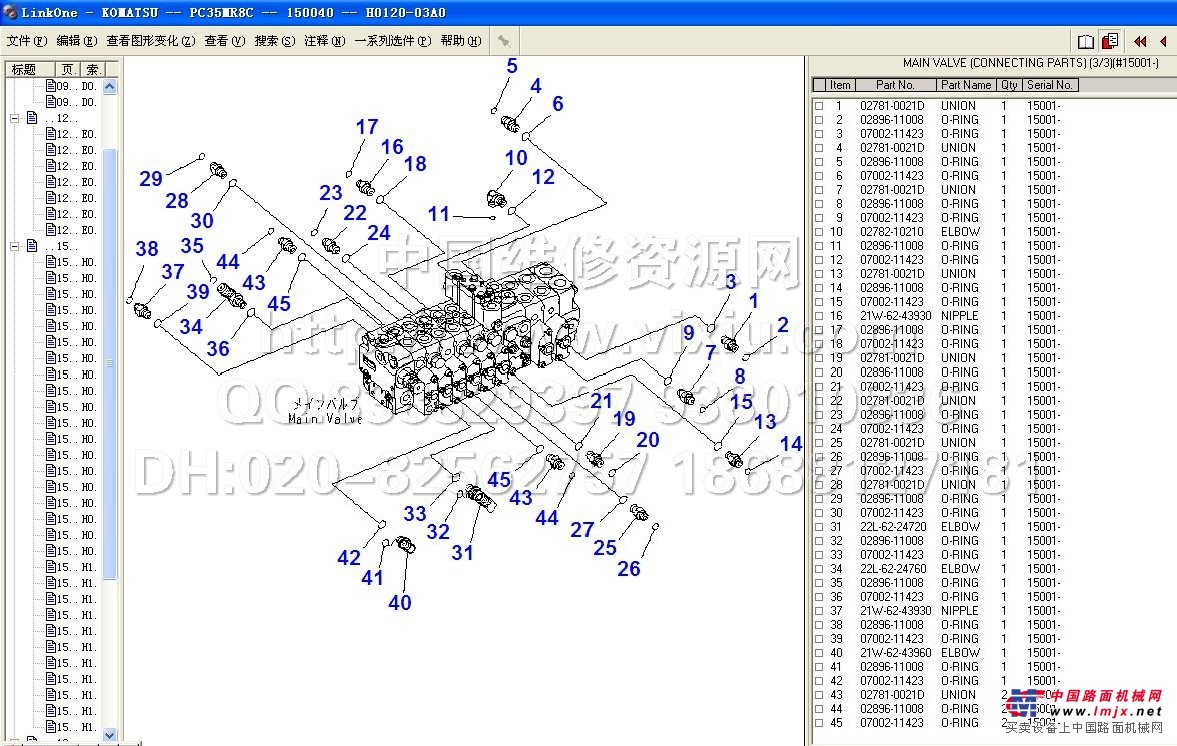Image resolution: width=1177 pixels, height=746 pixels.
Task: Click the Main Valve label in diagram
Action: 325,418
